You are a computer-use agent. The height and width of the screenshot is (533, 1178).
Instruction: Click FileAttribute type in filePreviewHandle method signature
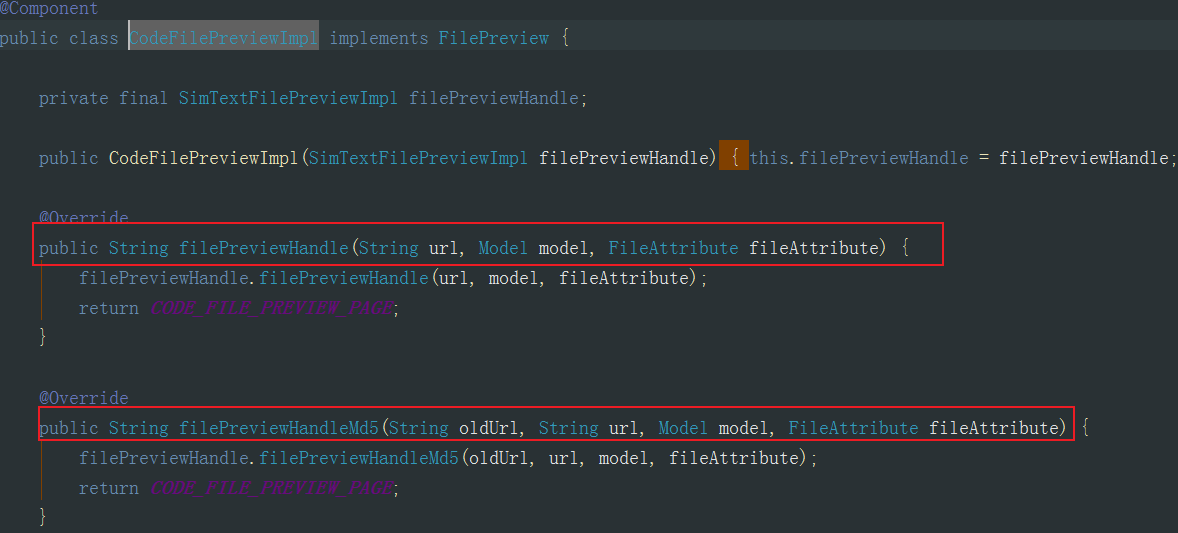(673, 248)
